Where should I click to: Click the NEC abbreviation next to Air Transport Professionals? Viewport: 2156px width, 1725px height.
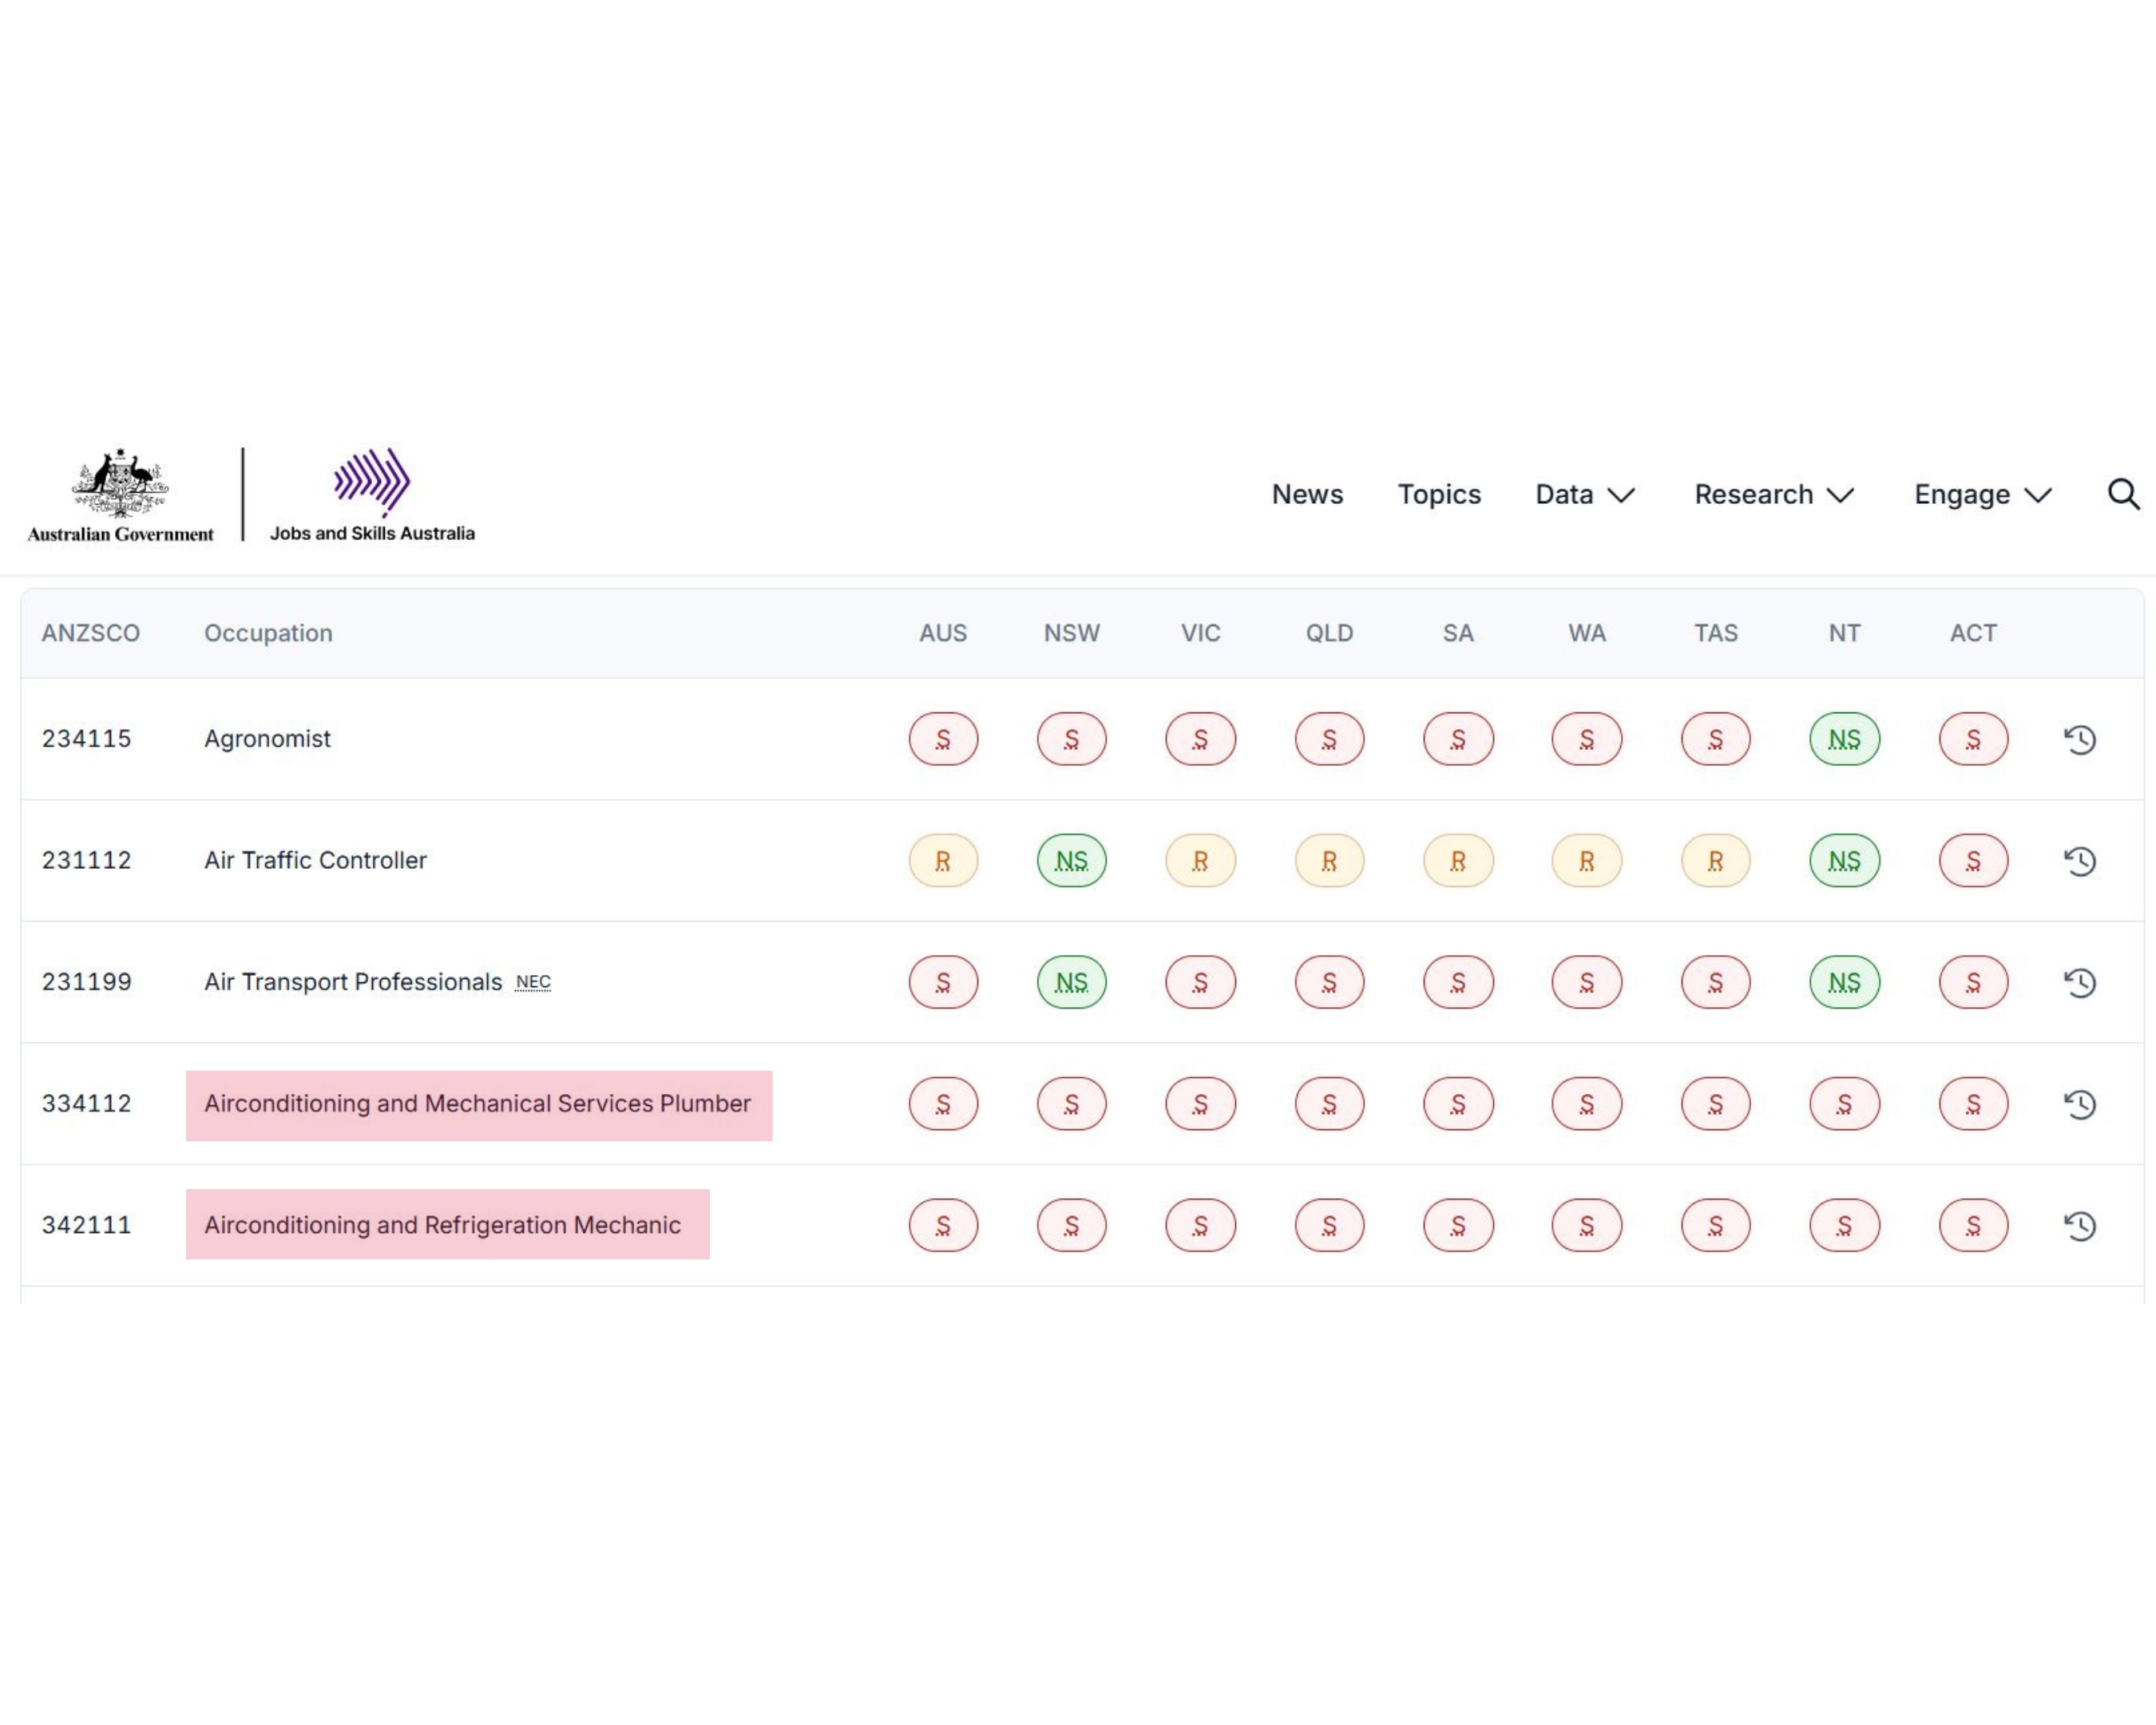533,982
